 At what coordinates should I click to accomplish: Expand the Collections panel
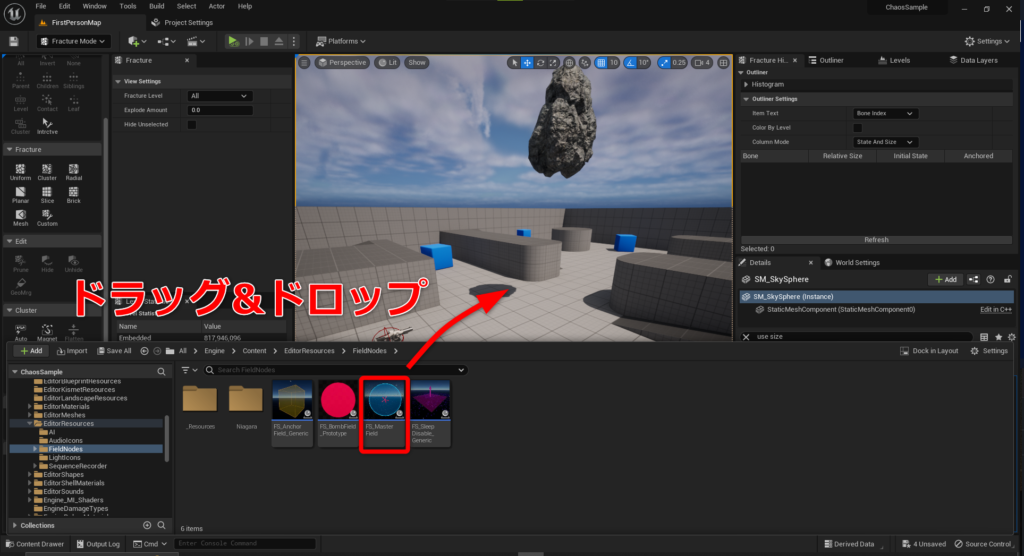14,525
